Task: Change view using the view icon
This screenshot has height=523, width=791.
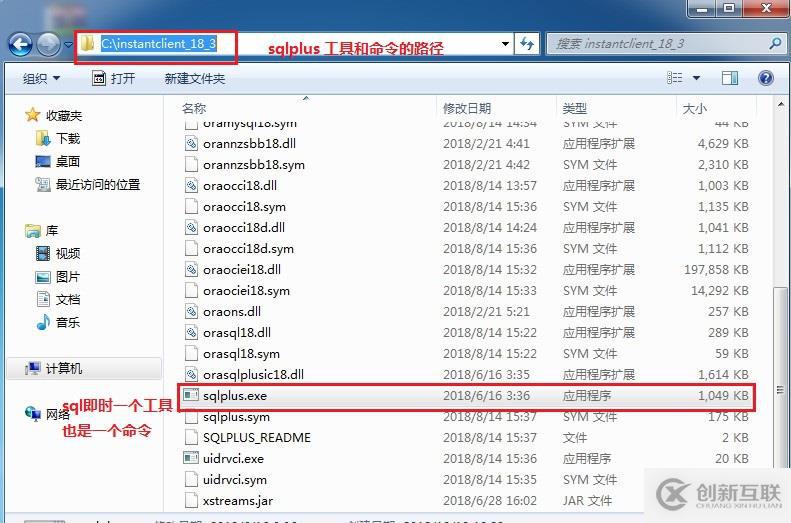Action: pos(674,78)
